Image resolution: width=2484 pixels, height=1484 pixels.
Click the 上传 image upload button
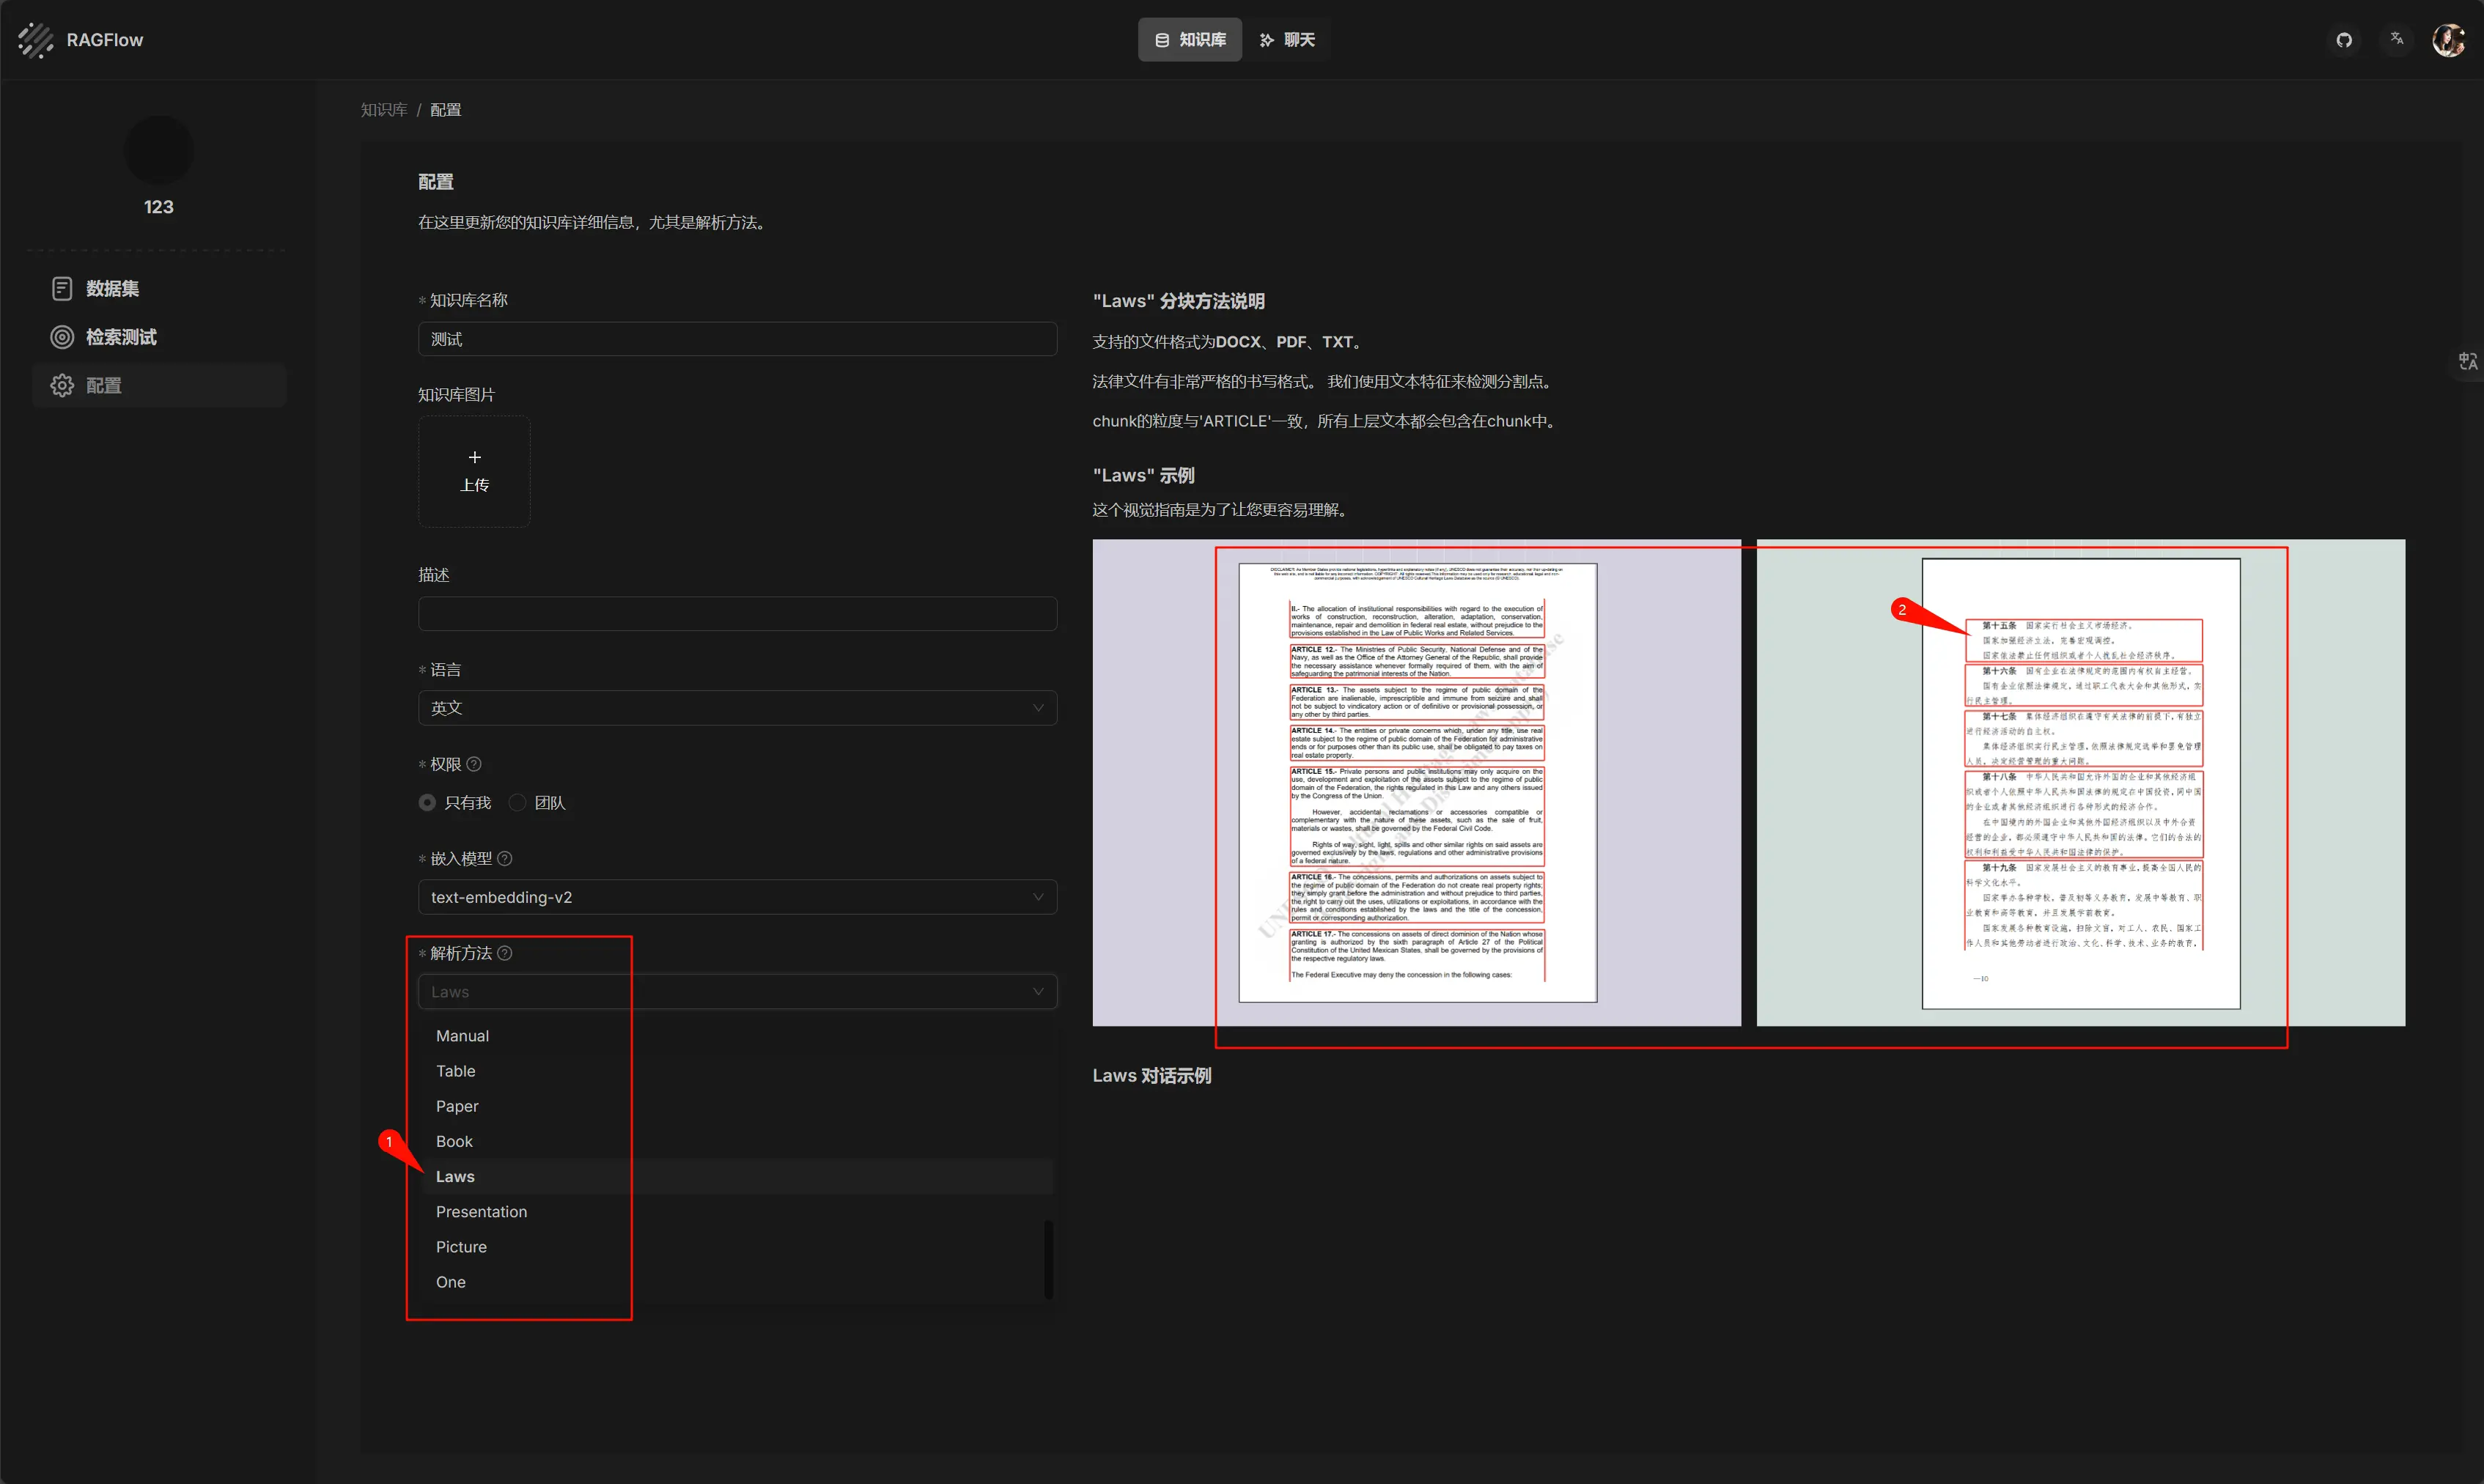coord(474,471)
